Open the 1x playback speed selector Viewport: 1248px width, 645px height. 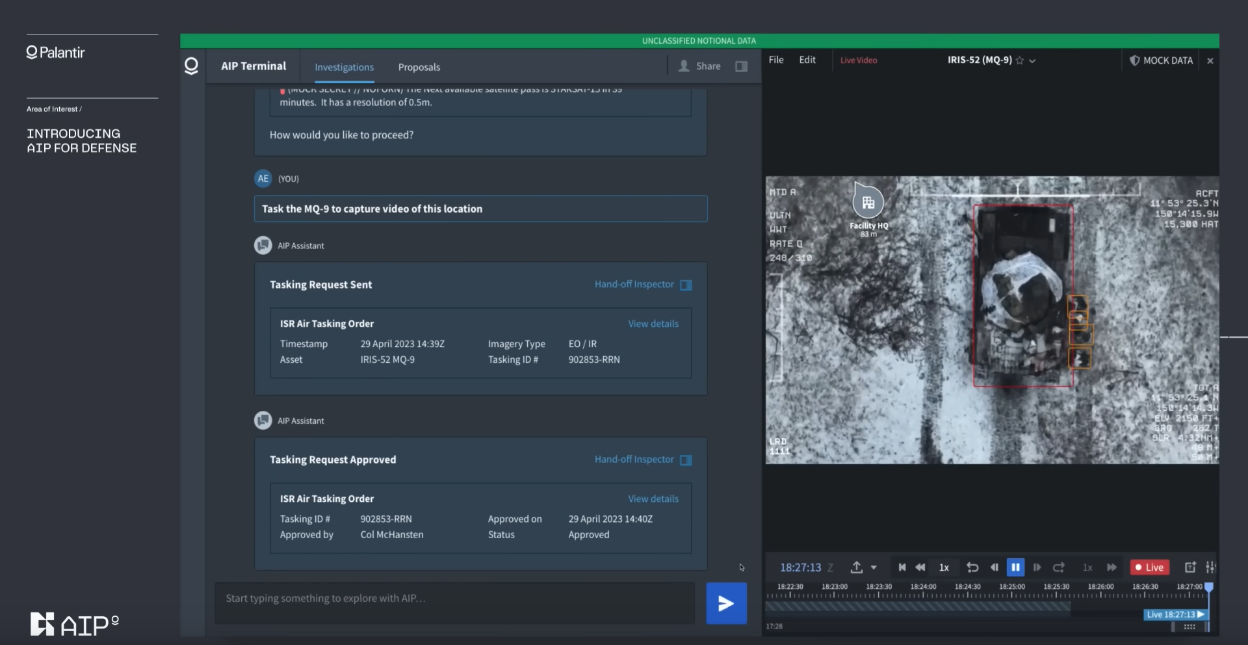pyautogui.click(x=944, y=567)
